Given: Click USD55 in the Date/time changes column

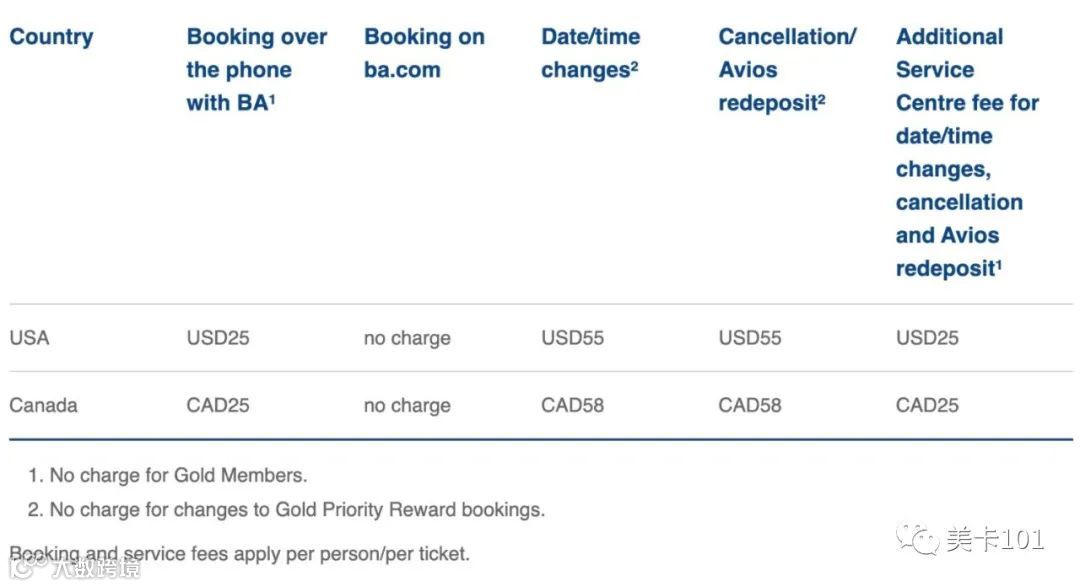Looking at the screenshot, I should coord(572,338).
